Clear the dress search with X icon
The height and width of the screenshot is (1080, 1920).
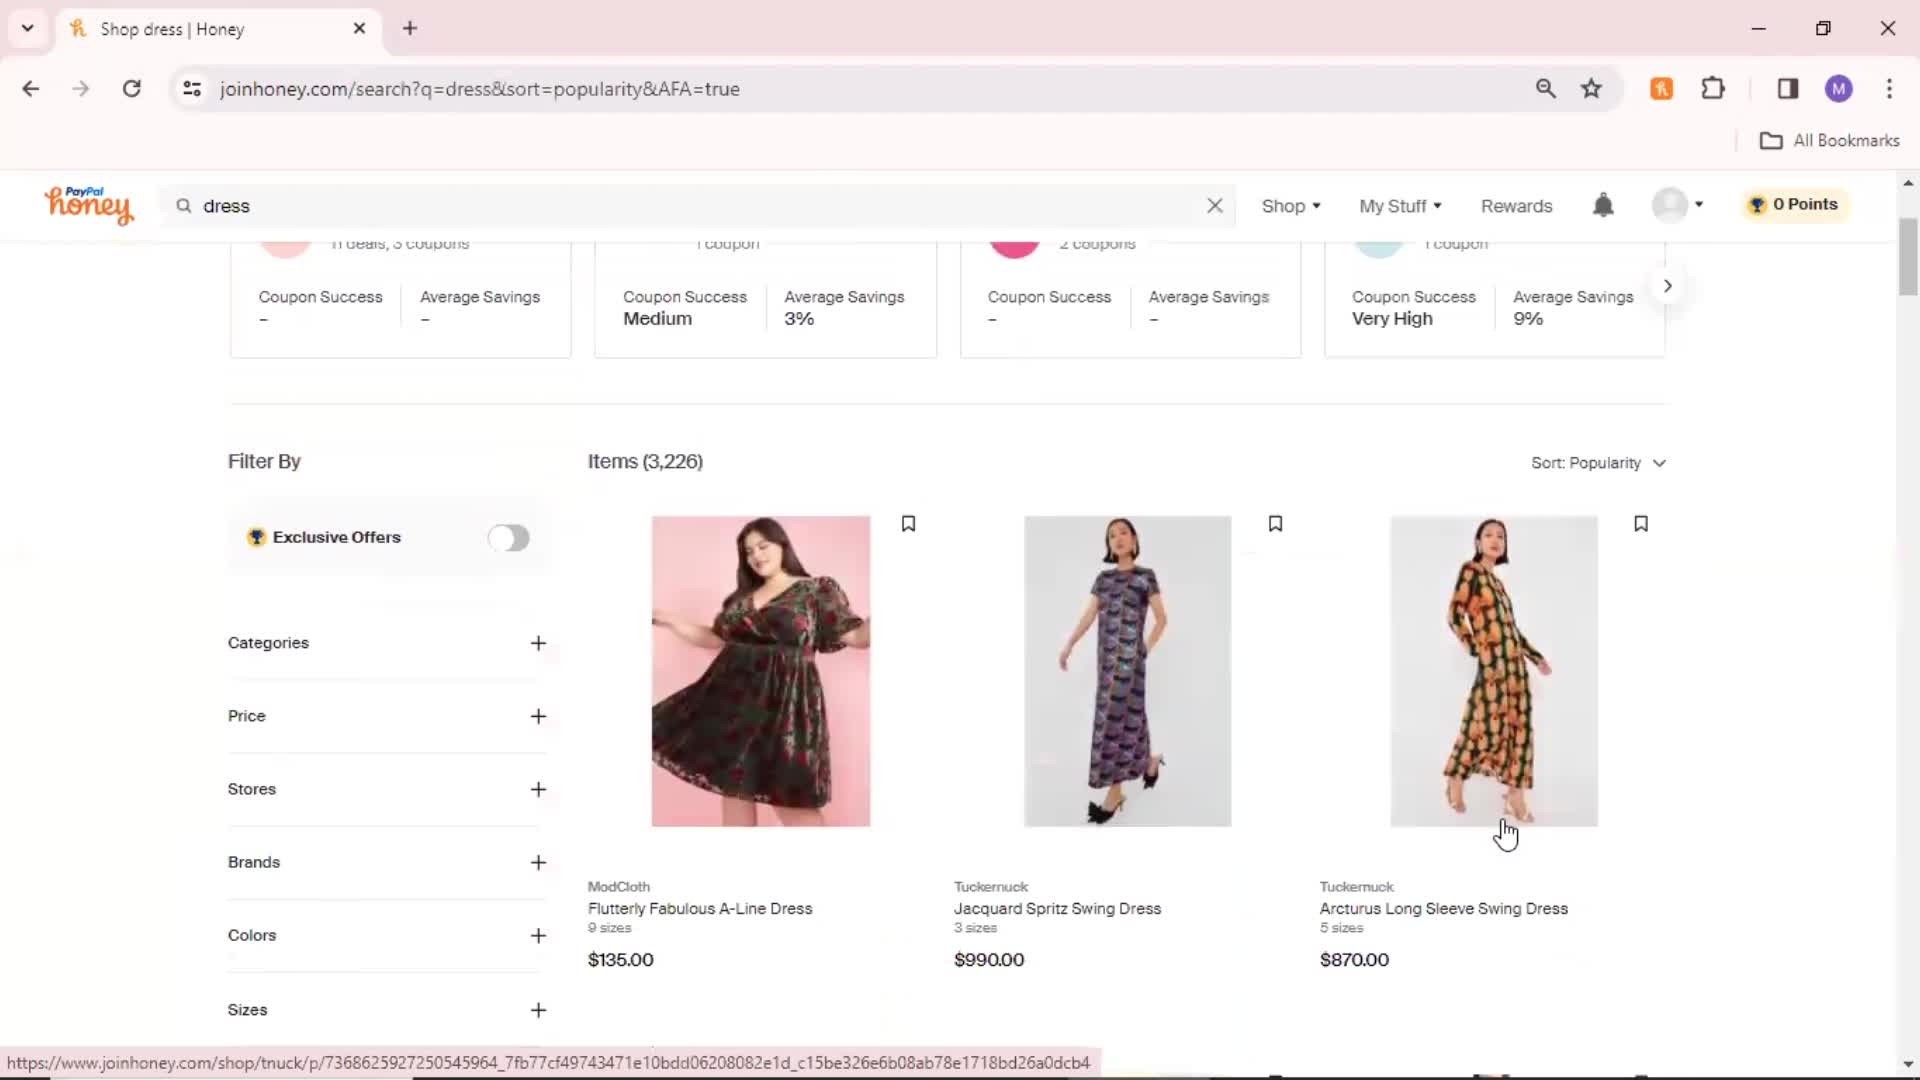[1214, 205]
